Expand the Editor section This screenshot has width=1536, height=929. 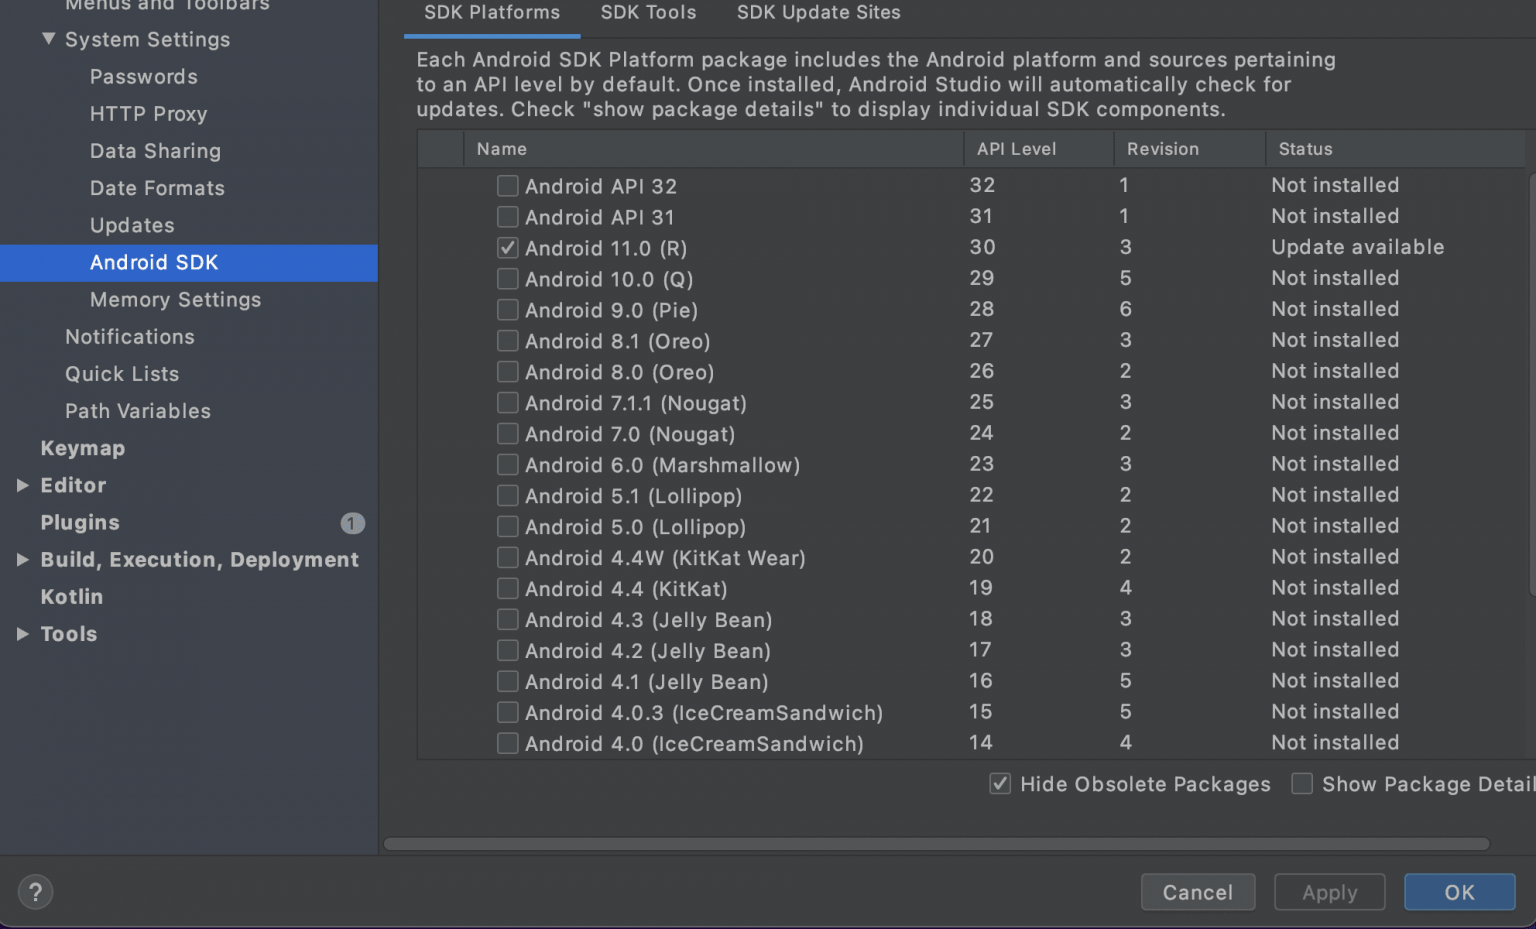point(23,485)
